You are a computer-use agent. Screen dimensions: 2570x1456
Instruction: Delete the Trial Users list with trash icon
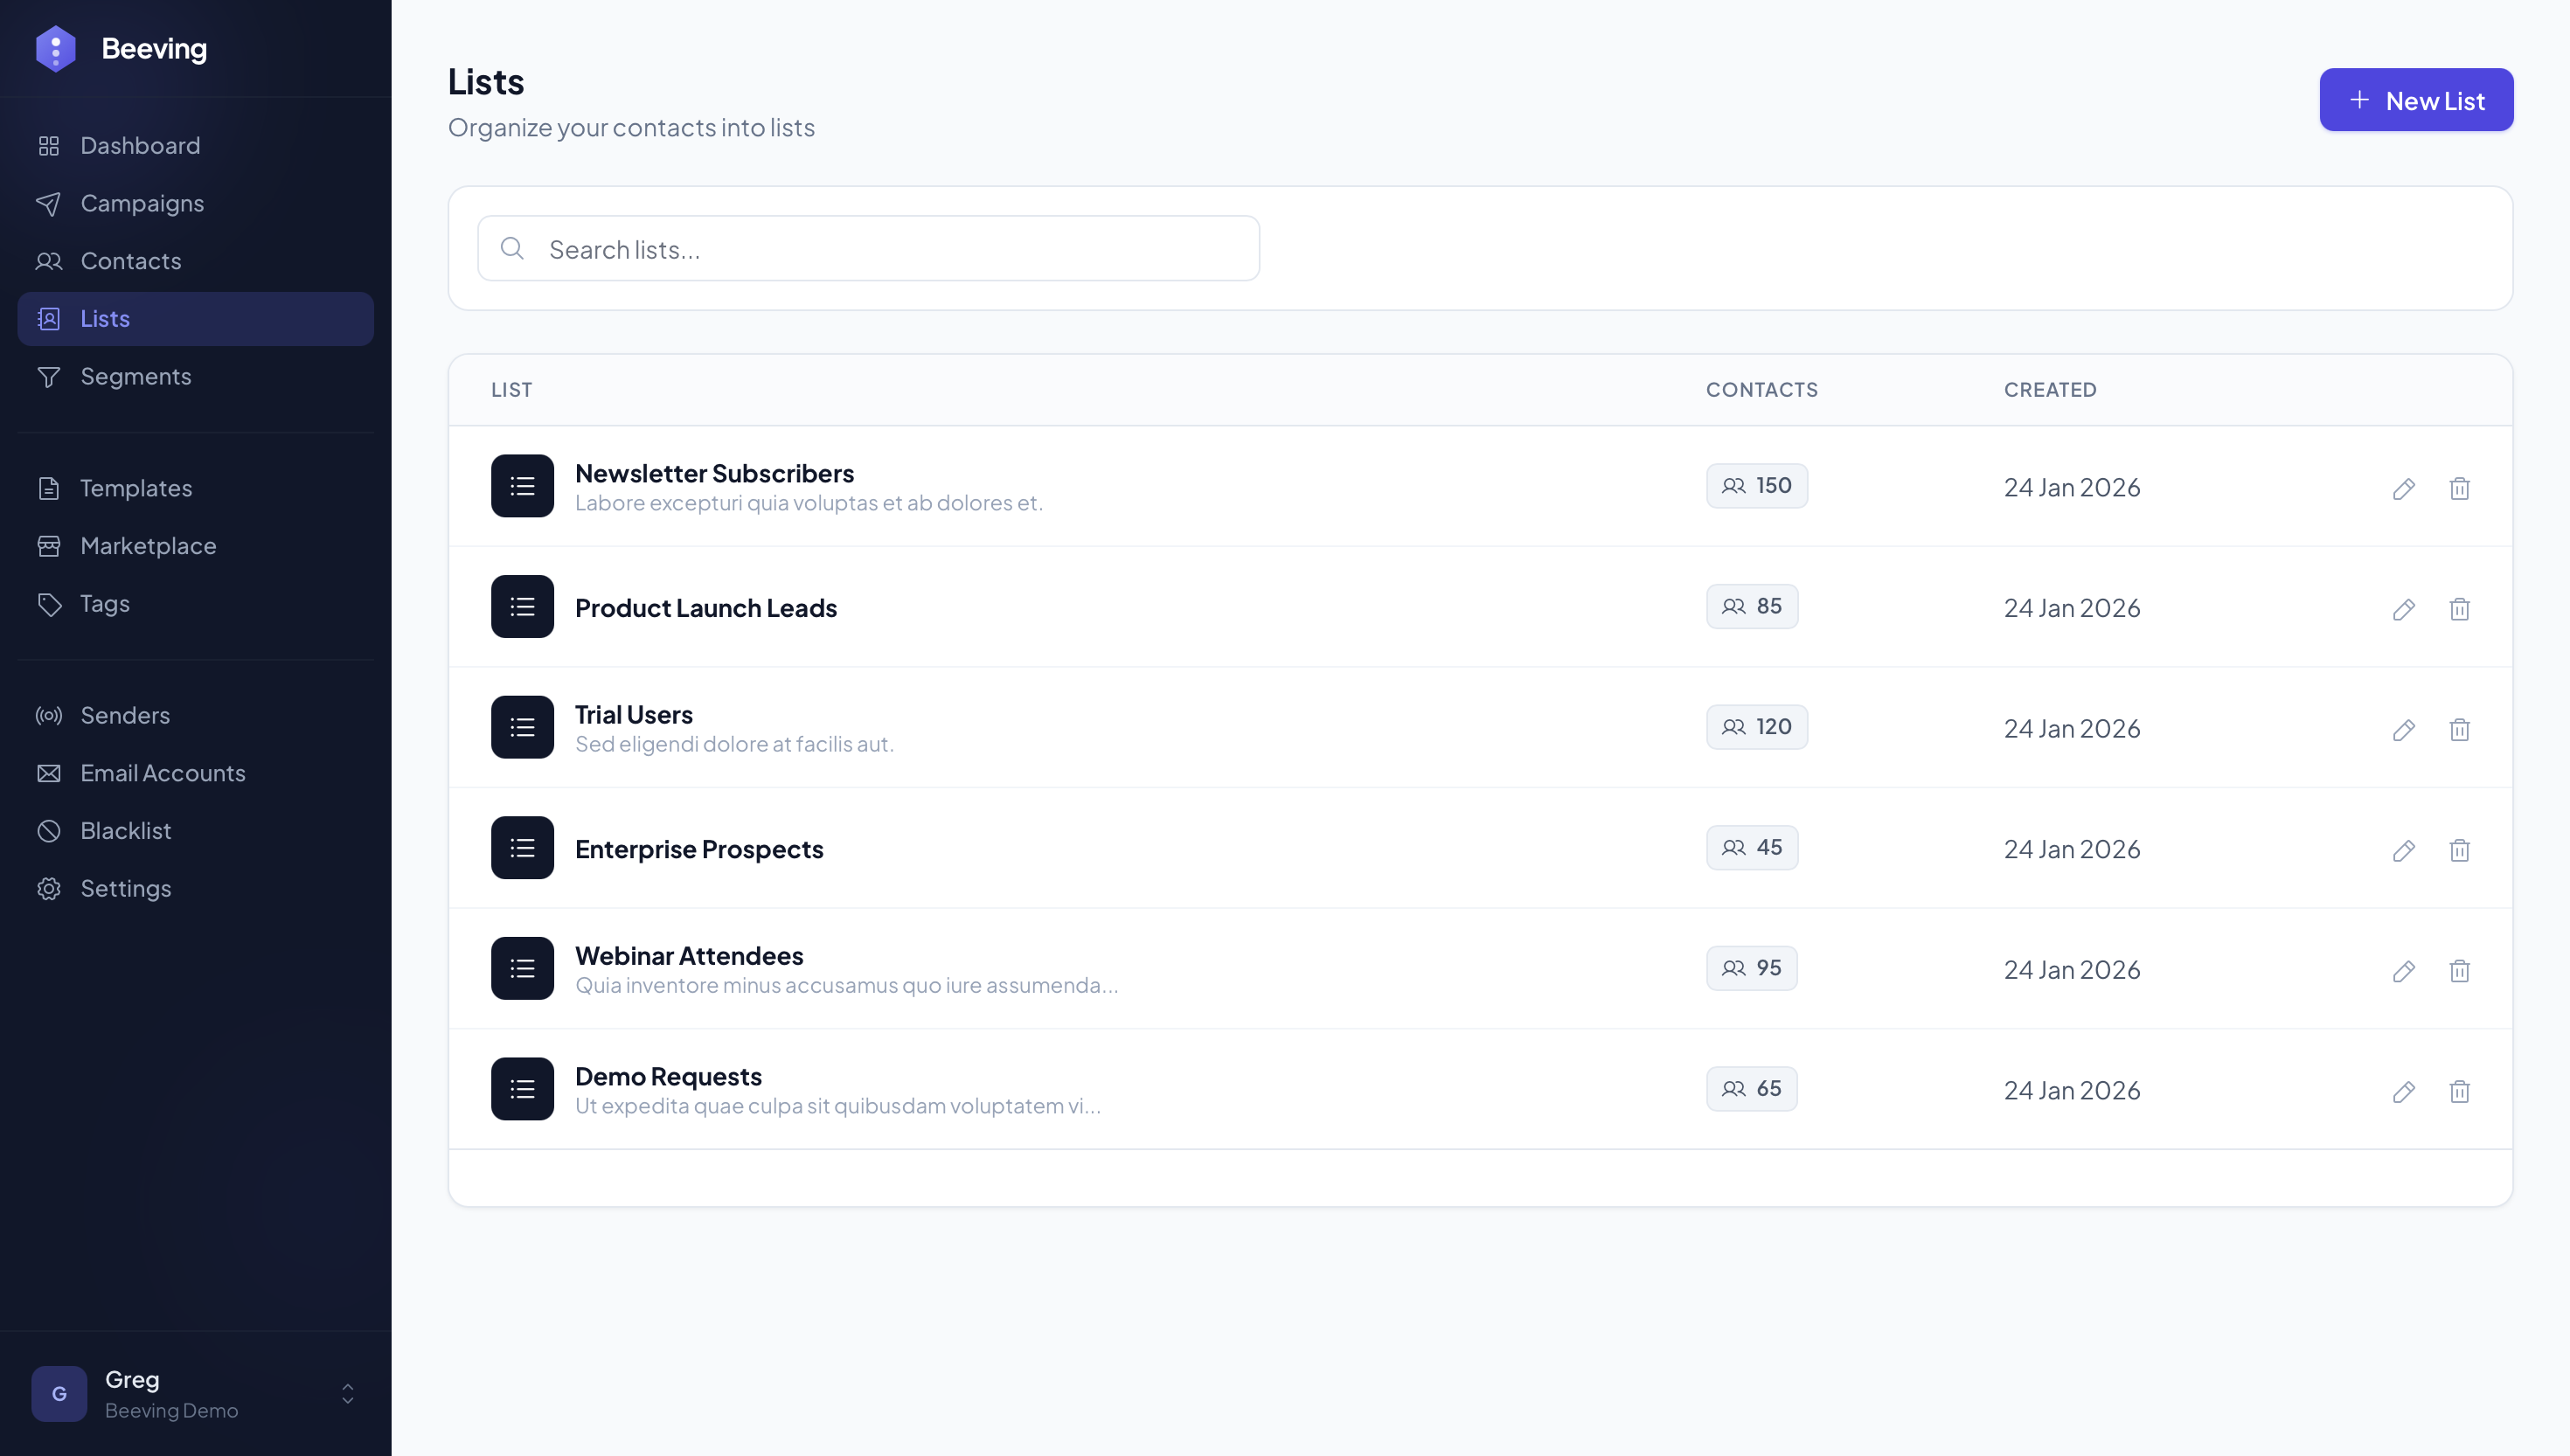tap(2460, 729)
